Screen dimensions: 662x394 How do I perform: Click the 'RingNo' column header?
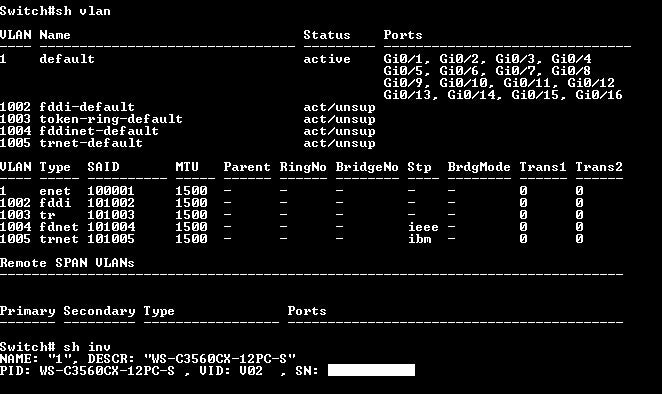[303, 167]
